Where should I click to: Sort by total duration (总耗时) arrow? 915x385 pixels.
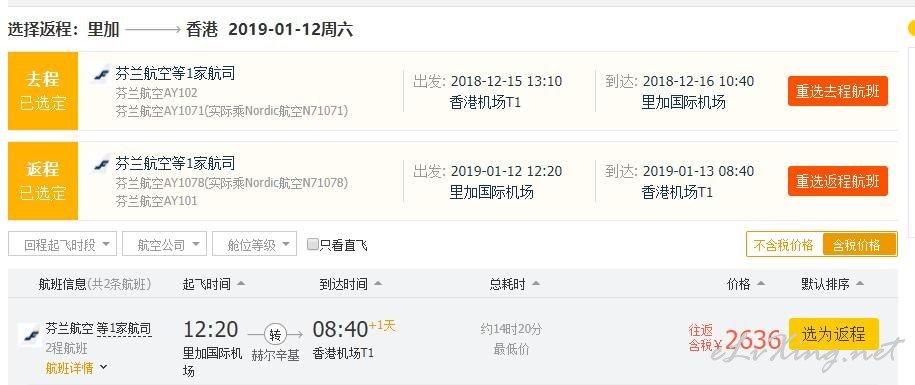click(x=535, y=284)
